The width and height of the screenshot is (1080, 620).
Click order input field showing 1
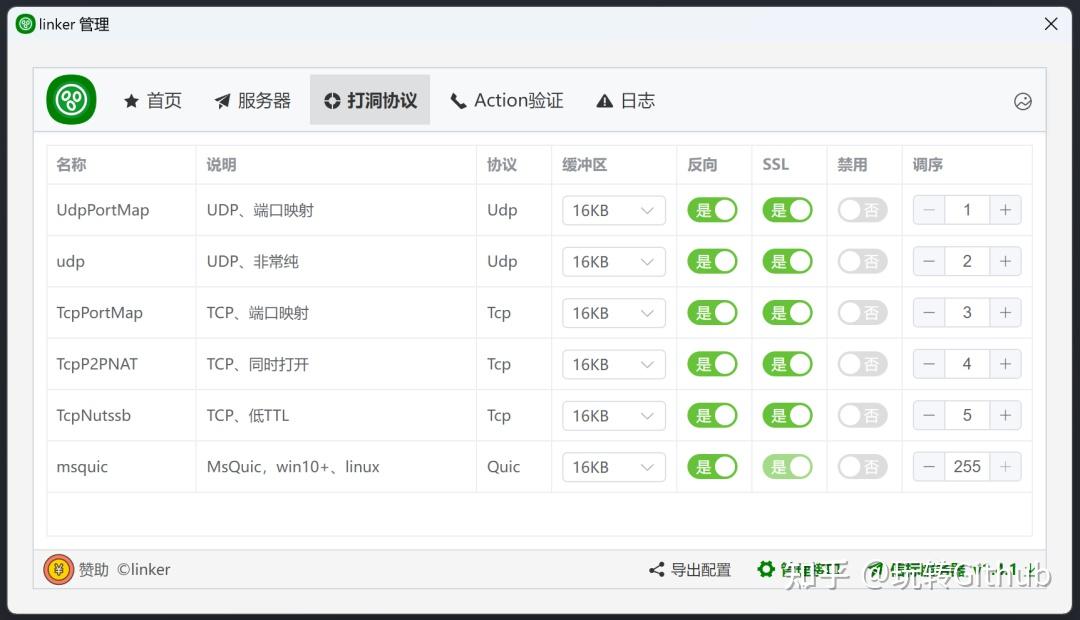[967, 210]
